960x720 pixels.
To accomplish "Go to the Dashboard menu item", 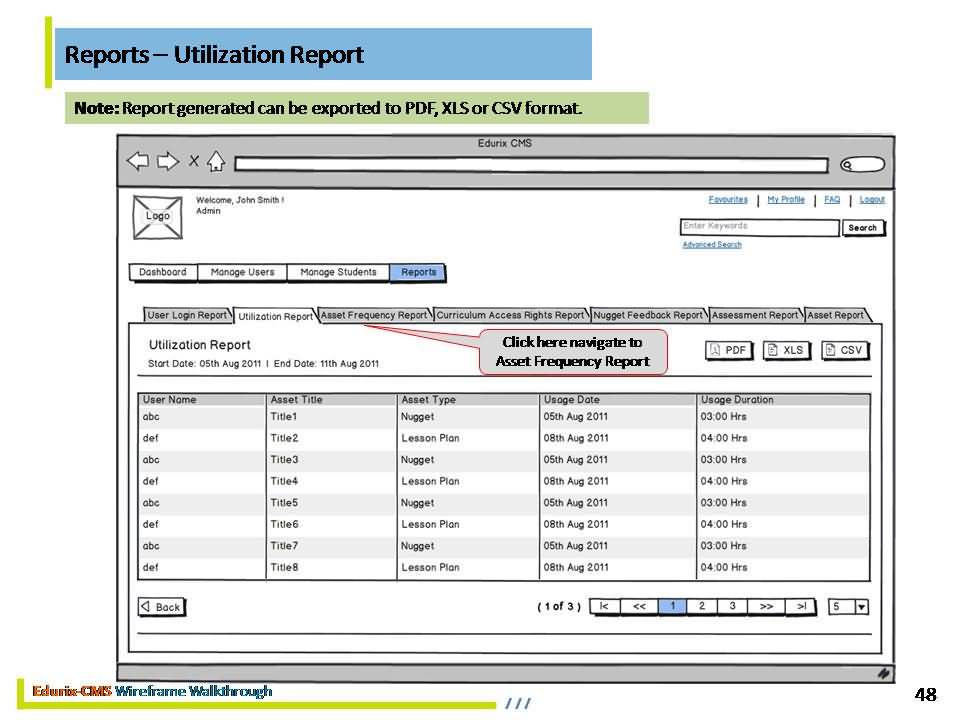I will [x=163, y=272].
